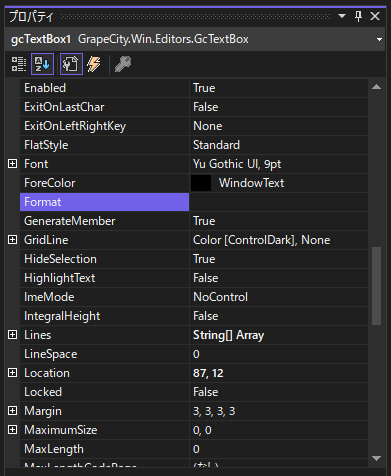This screenshot has height=476, width=391.
Task: Click the Color [ControlDark], None value
Action: [x=262, y=240]
